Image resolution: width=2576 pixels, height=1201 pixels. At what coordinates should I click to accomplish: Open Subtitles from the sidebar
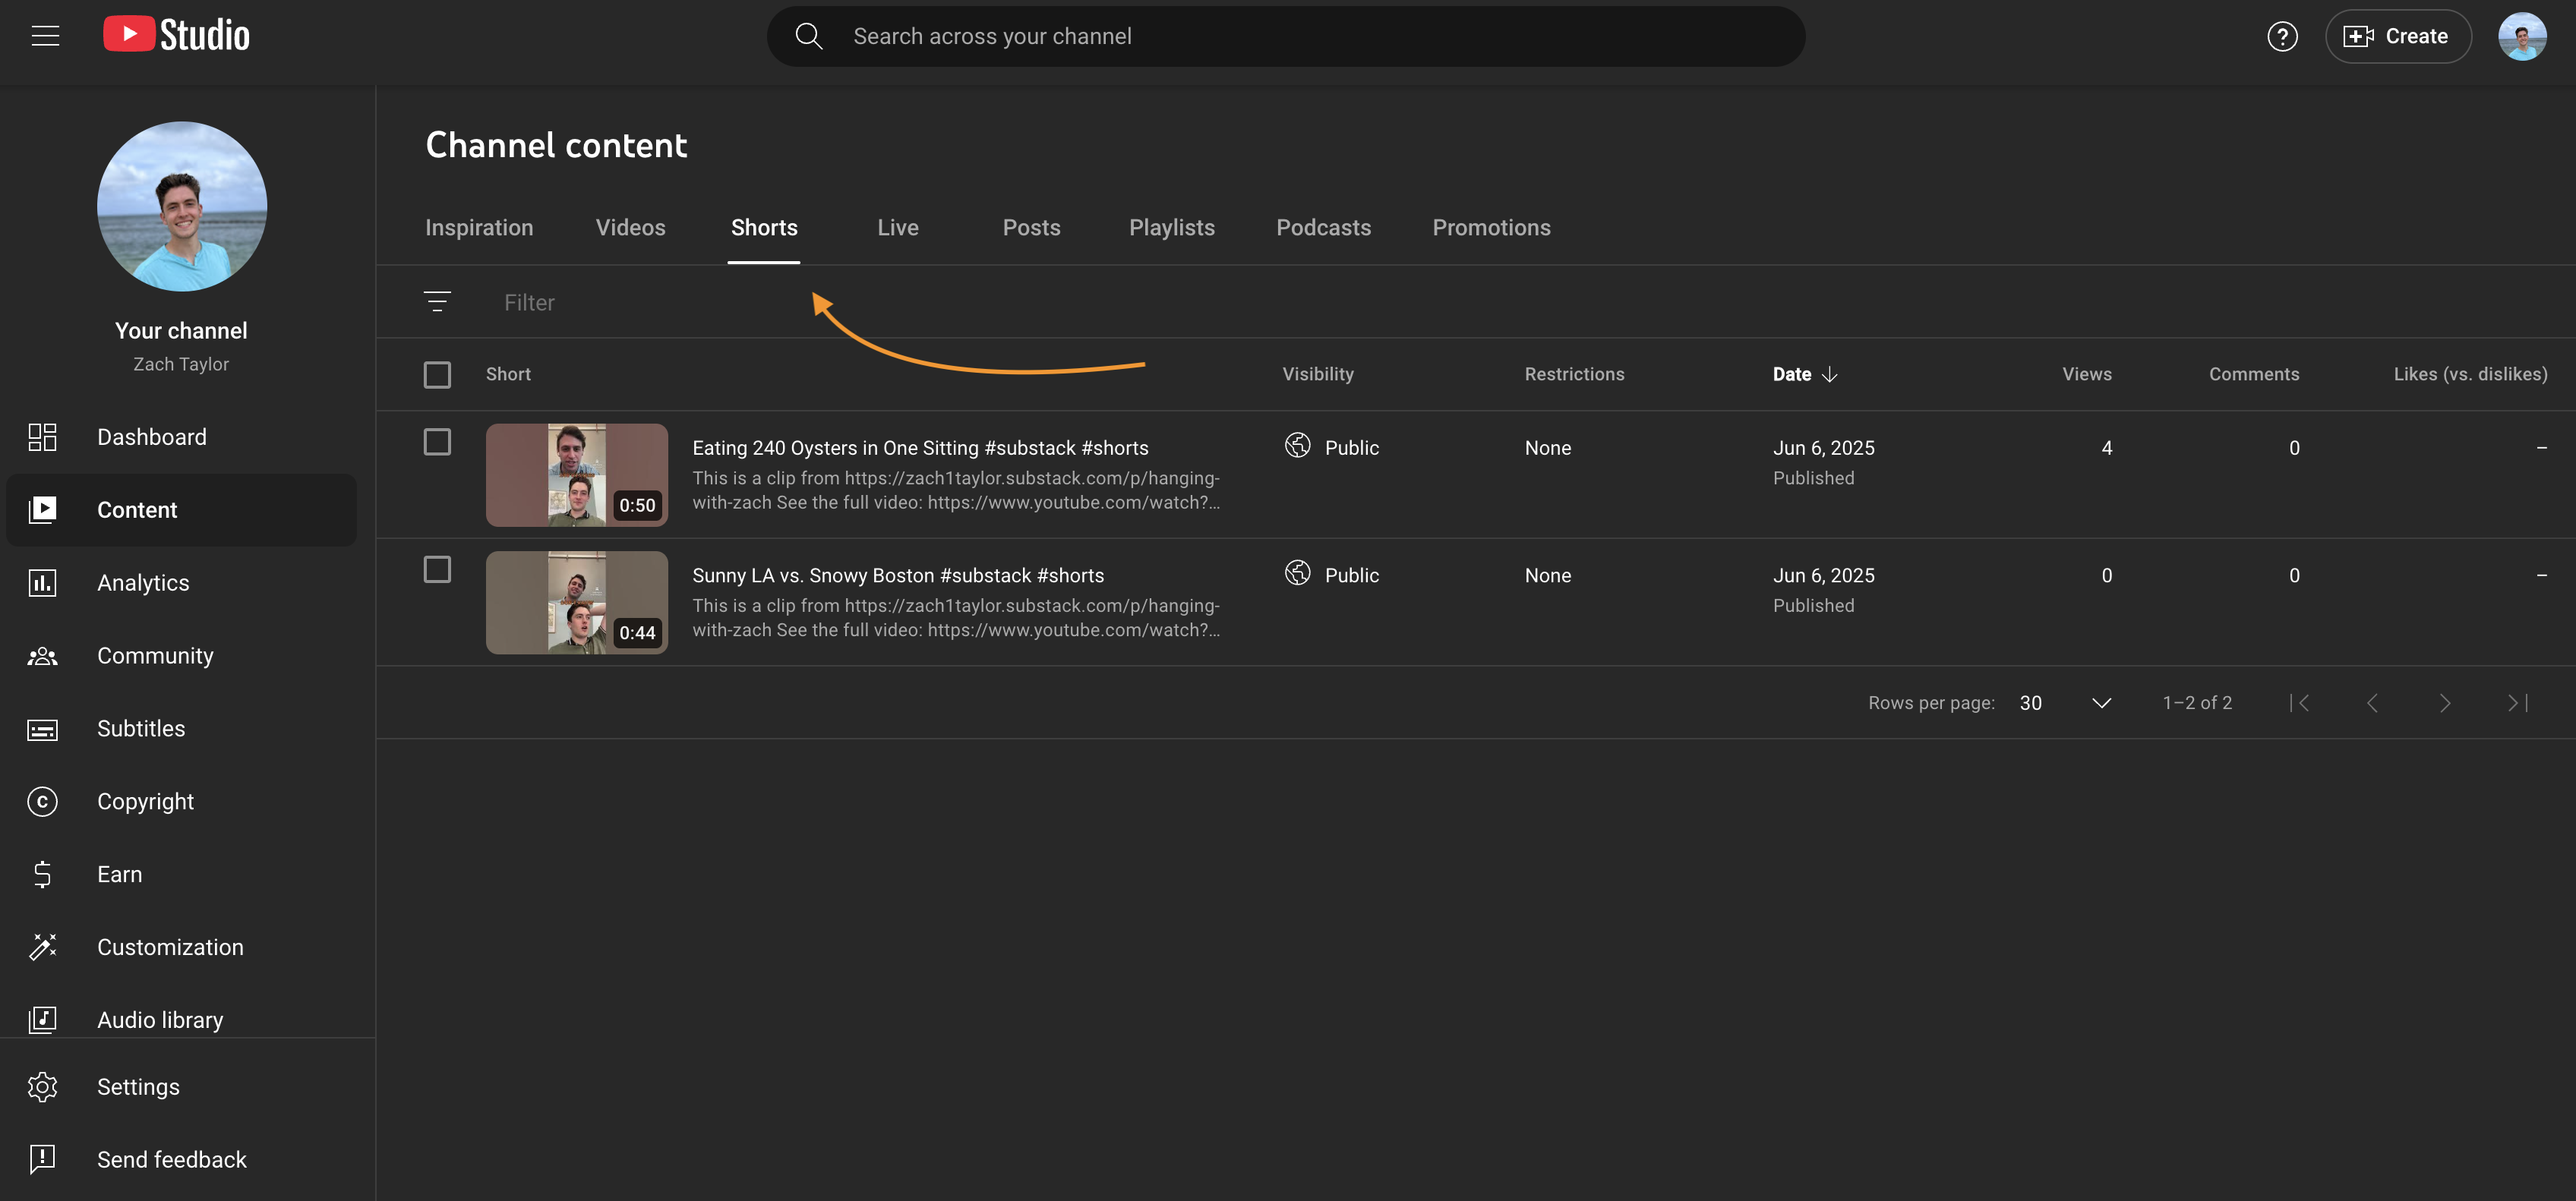point(182,729)
